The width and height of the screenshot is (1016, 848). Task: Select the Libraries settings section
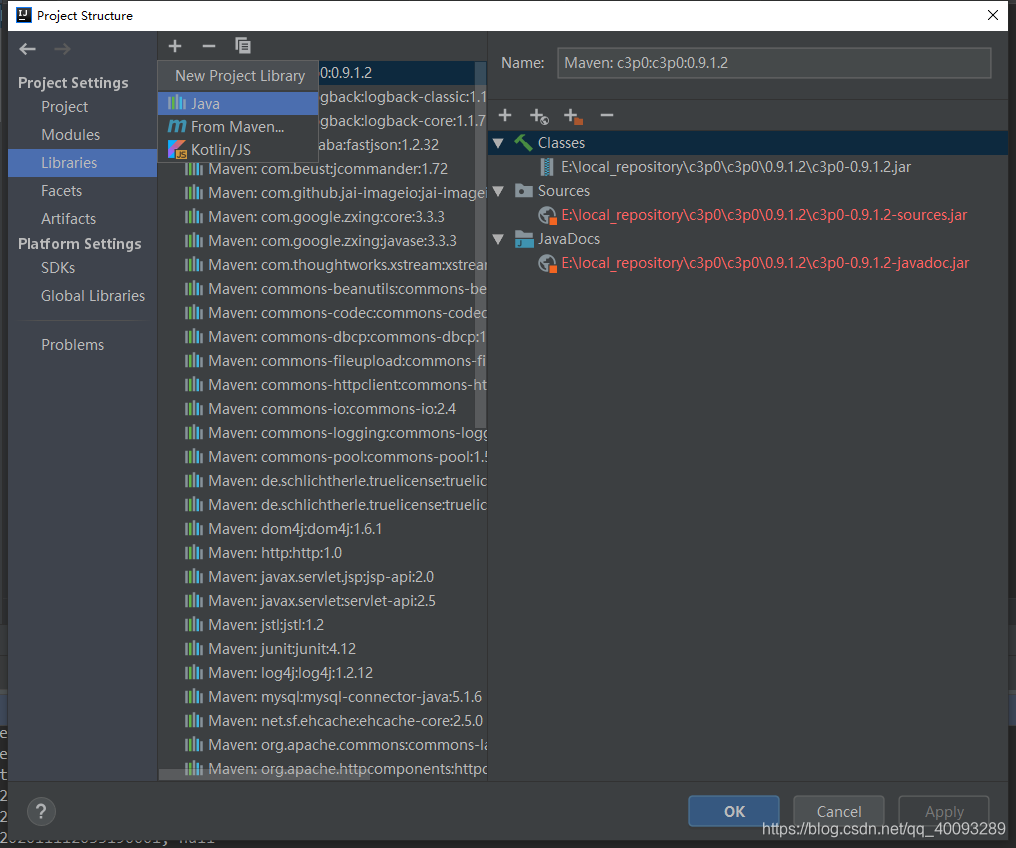tap(82, 163)
